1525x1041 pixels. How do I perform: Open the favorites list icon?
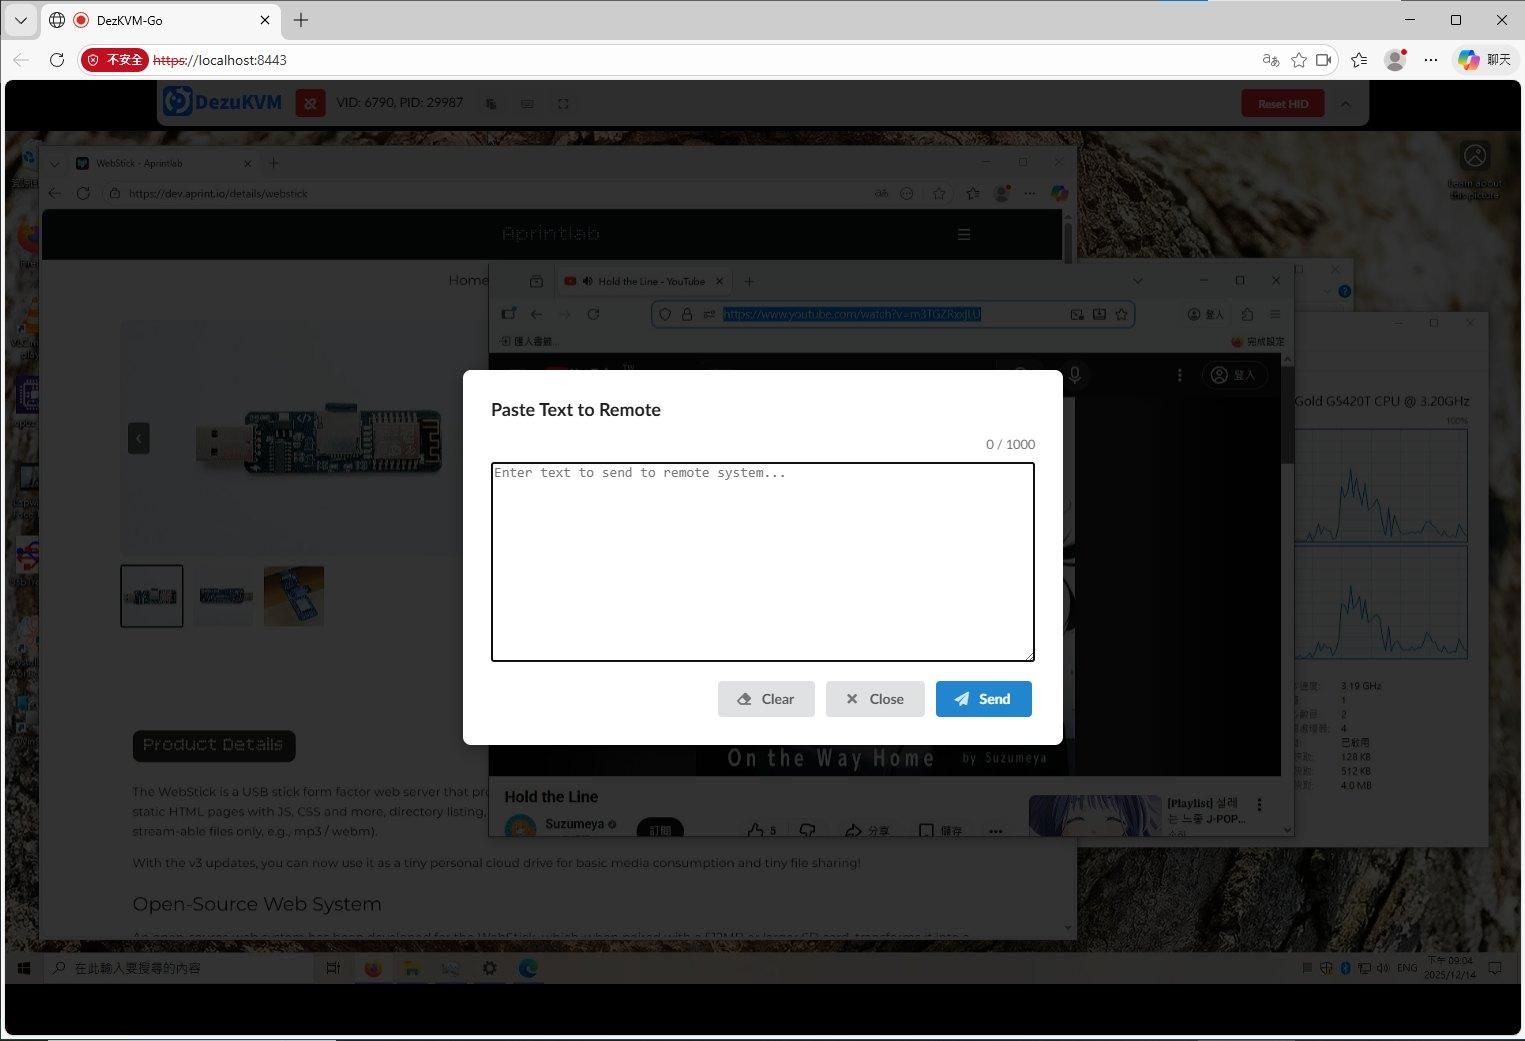tap(1359, 60)
